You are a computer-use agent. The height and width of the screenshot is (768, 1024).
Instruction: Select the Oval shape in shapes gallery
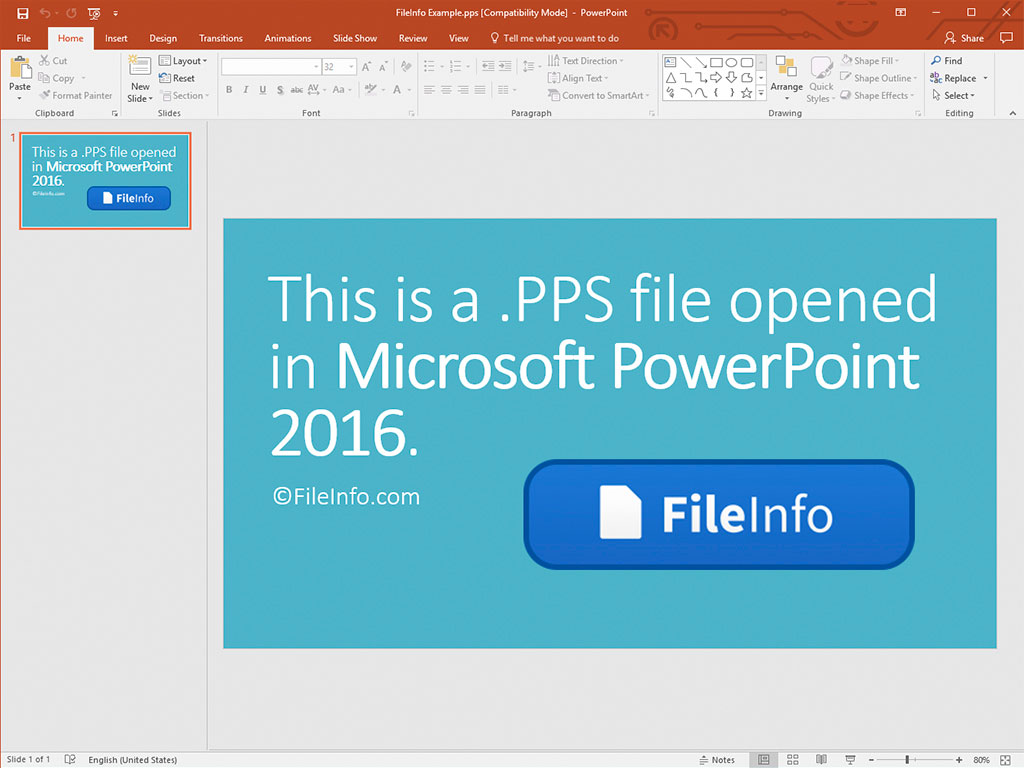(731, 62)
